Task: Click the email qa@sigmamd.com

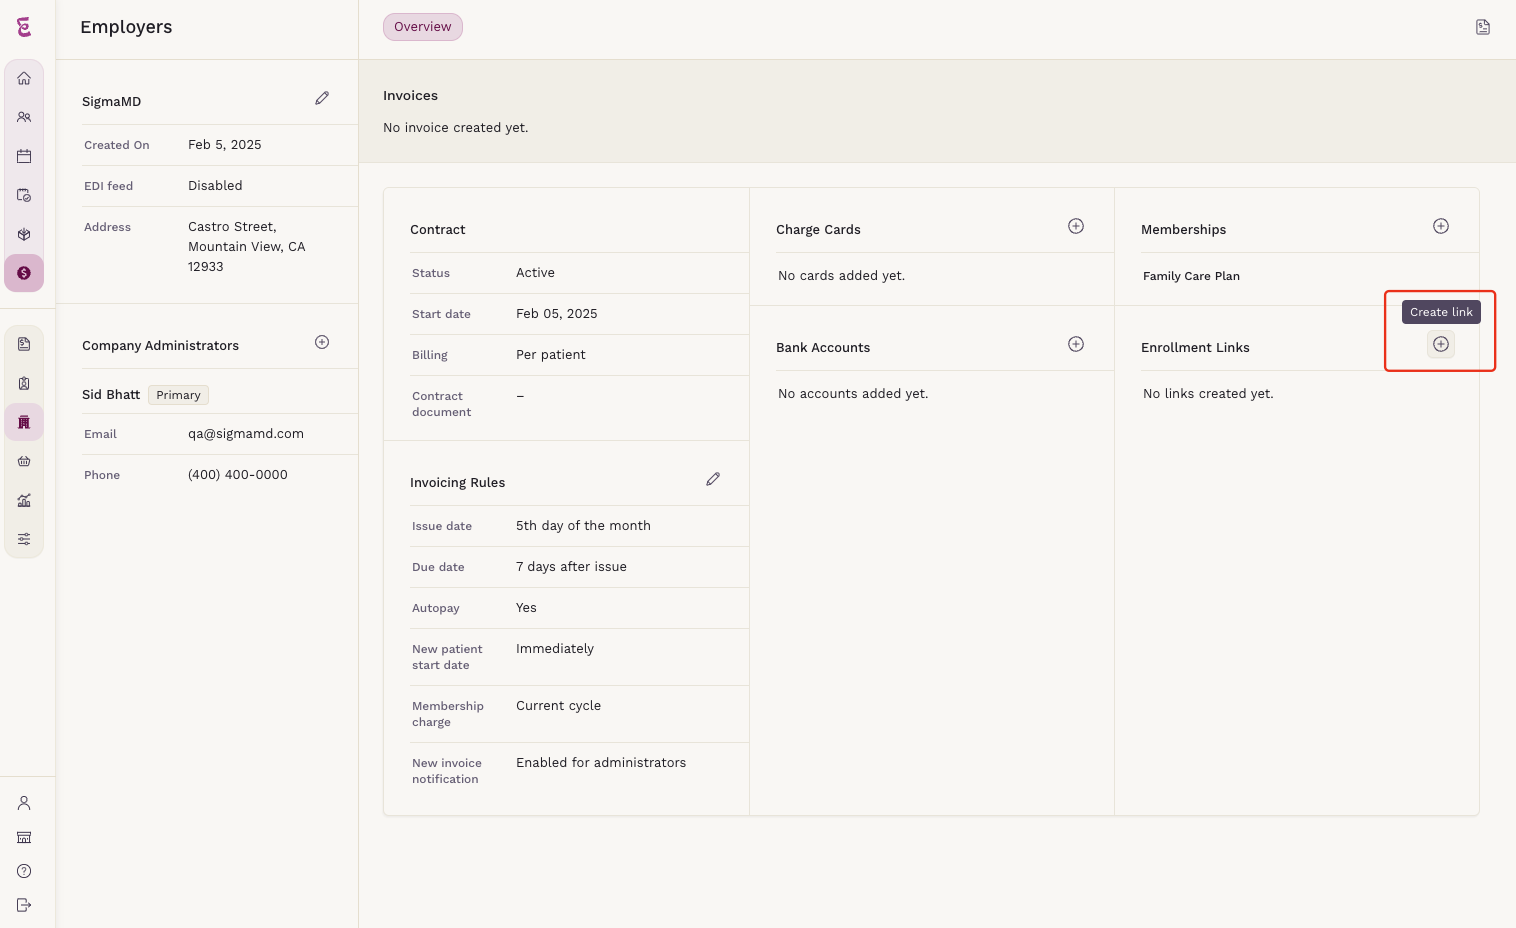Action: click(x=246, y=434)
